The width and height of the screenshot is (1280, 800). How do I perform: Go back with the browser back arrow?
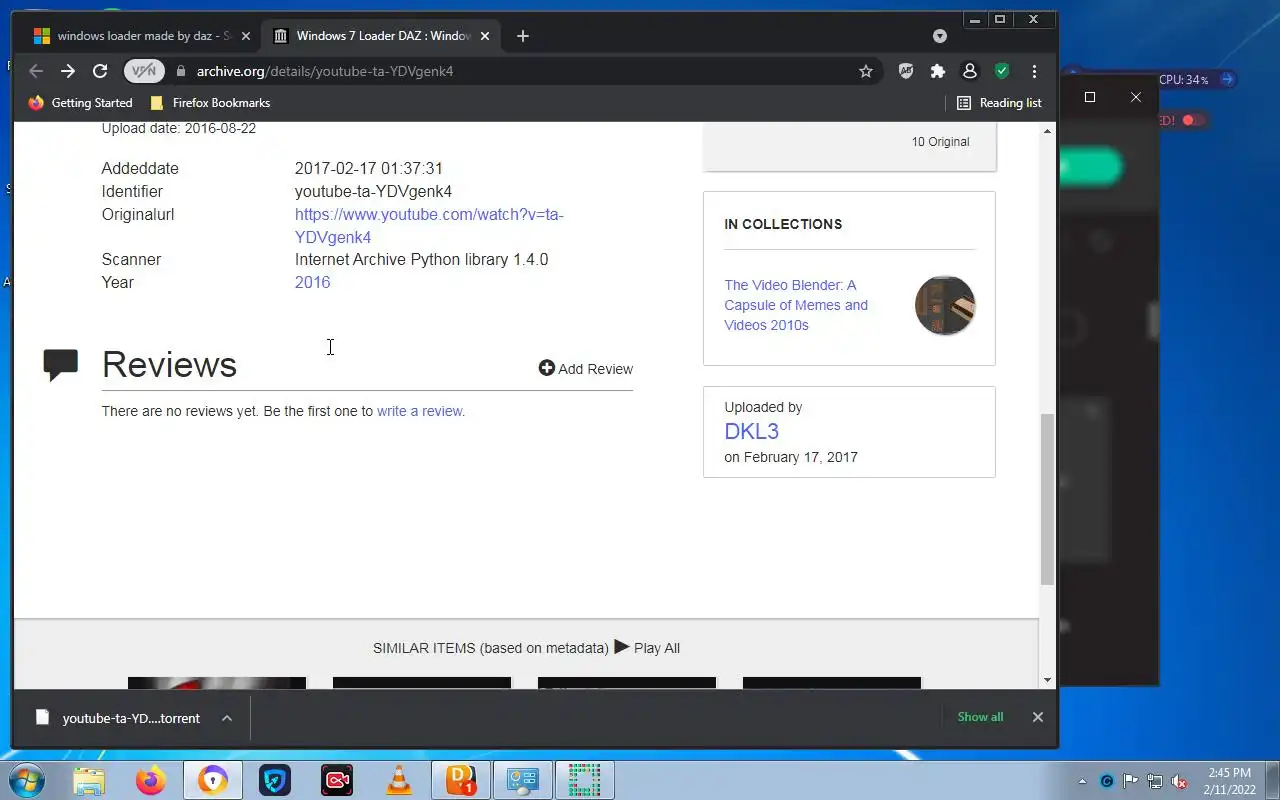[36, 71]
